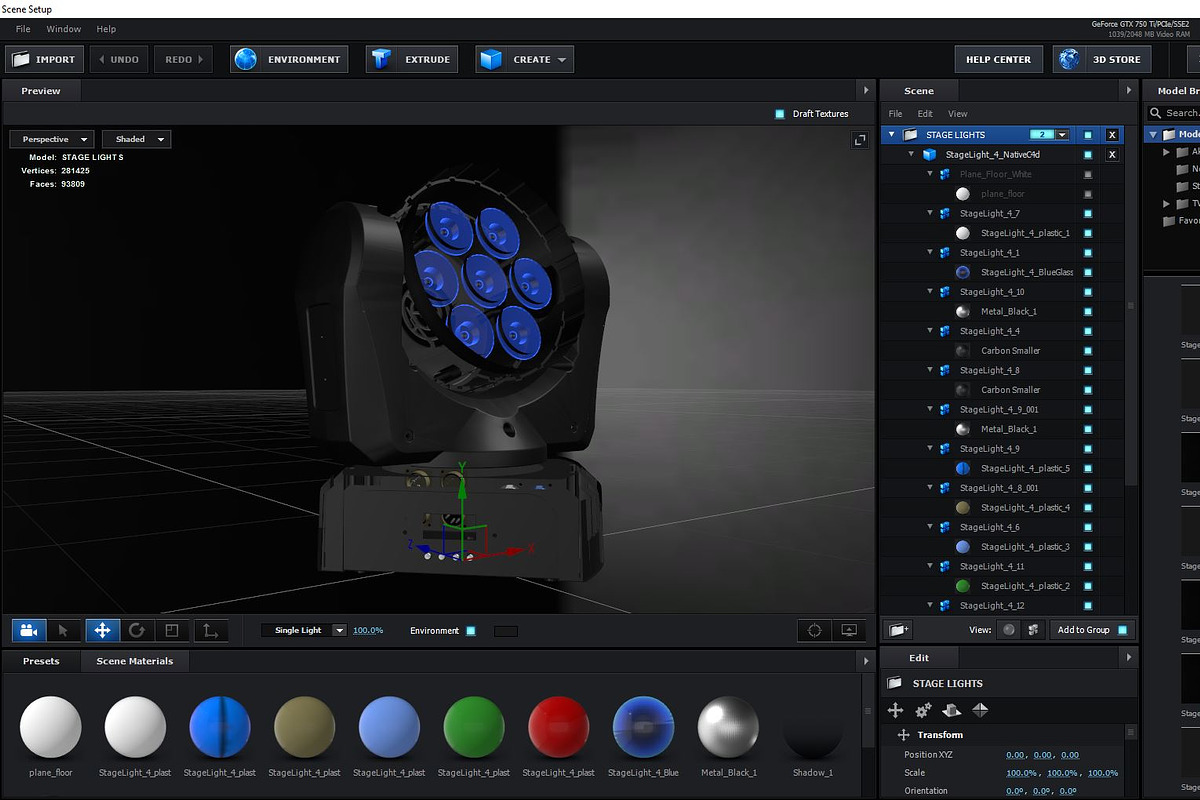
Task: Toggle the Add to Group checkbox
Action: 1123,630
